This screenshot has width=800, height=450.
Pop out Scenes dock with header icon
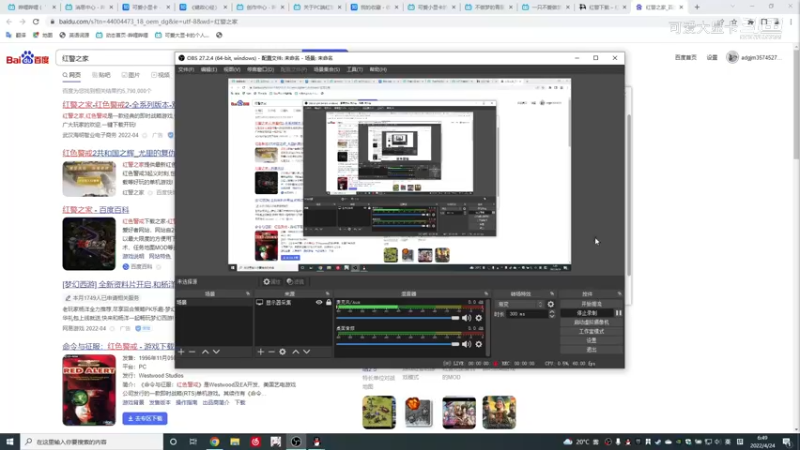[x=248, y=294]
